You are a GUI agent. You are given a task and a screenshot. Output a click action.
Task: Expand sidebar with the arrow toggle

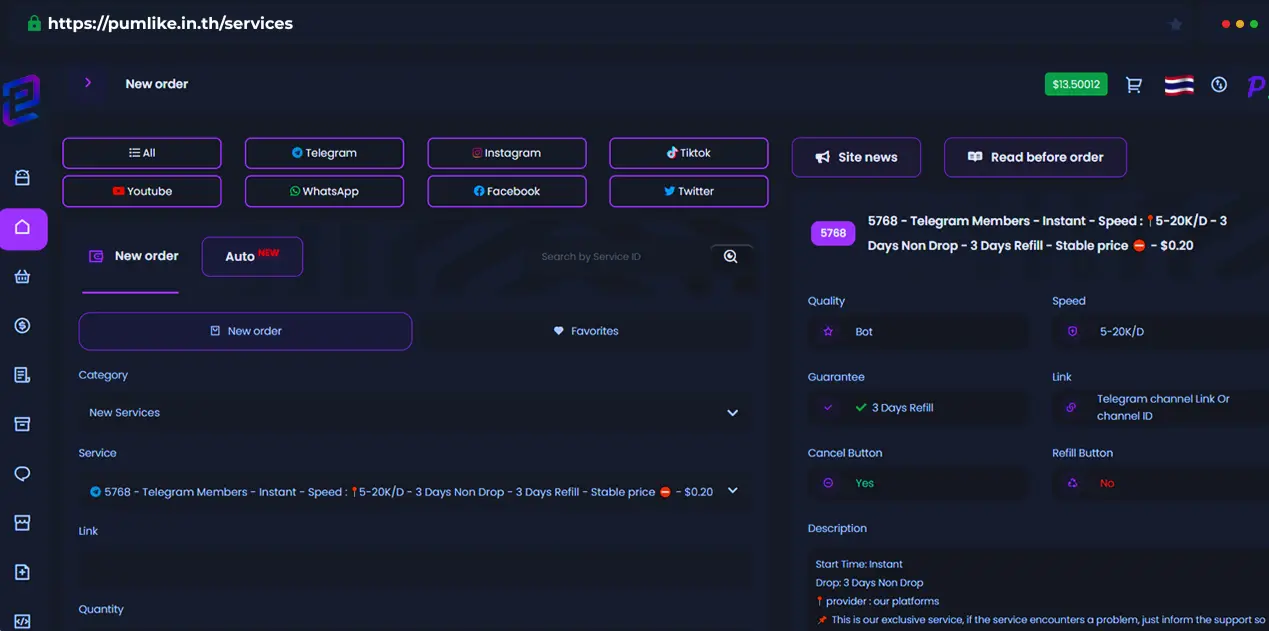88,83
